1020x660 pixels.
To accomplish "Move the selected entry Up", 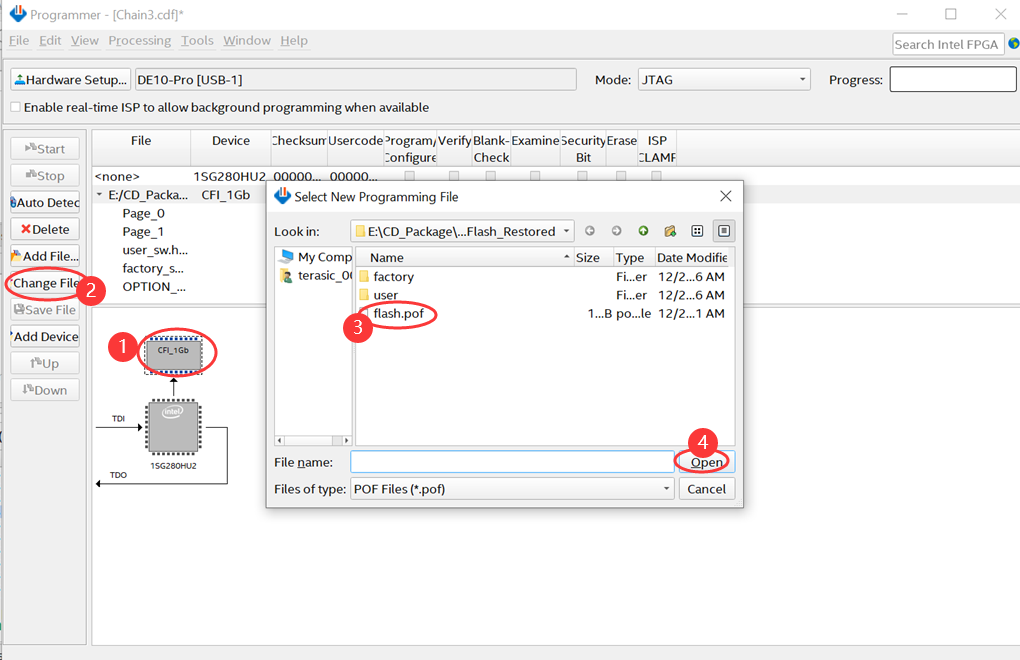I will (45, 363).
